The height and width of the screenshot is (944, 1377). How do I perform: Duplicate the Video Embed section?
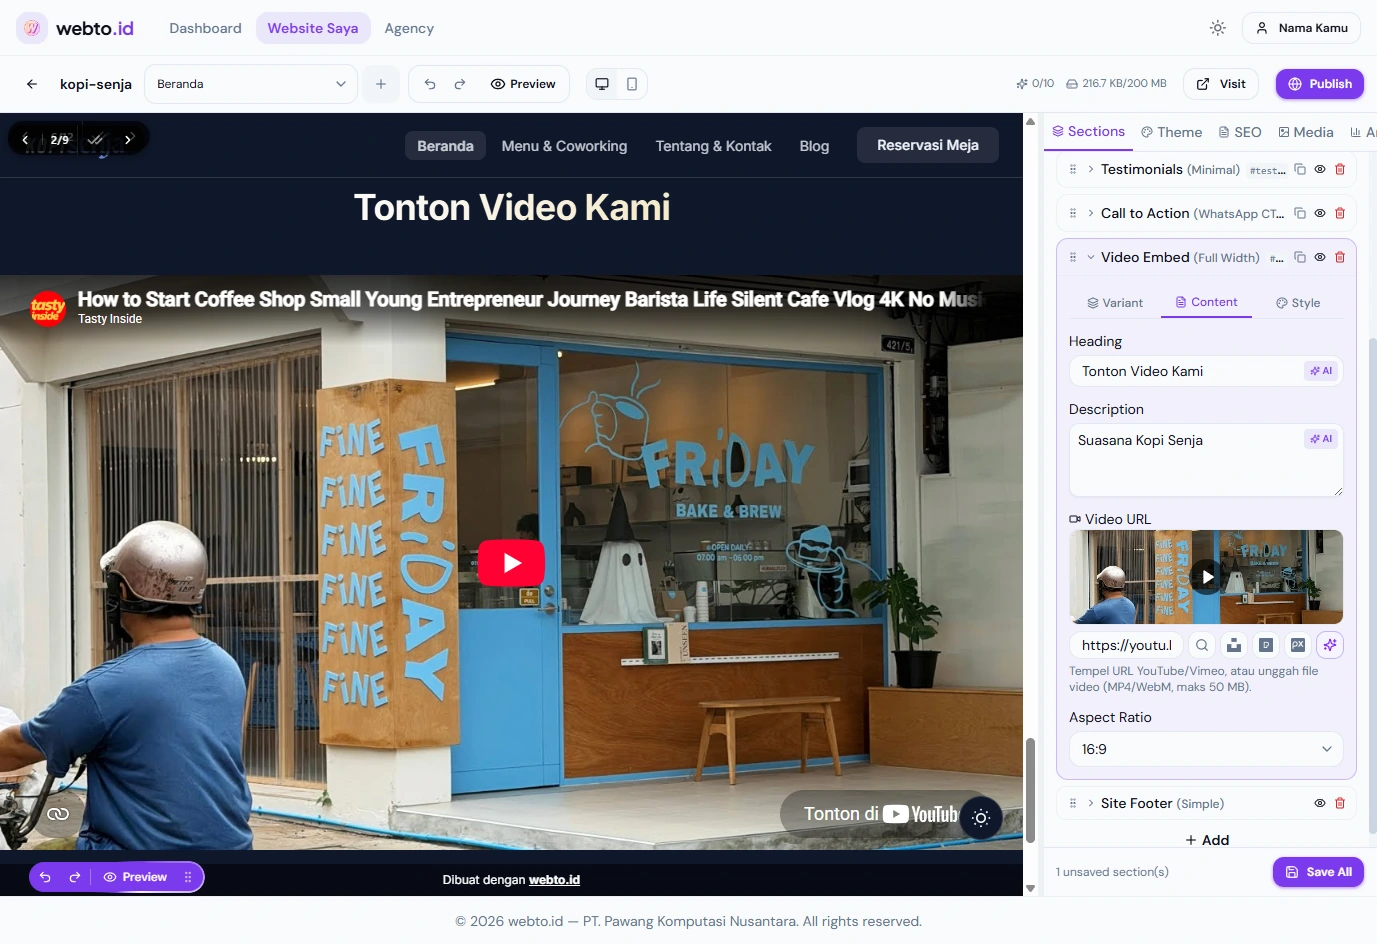[1300, 257]
